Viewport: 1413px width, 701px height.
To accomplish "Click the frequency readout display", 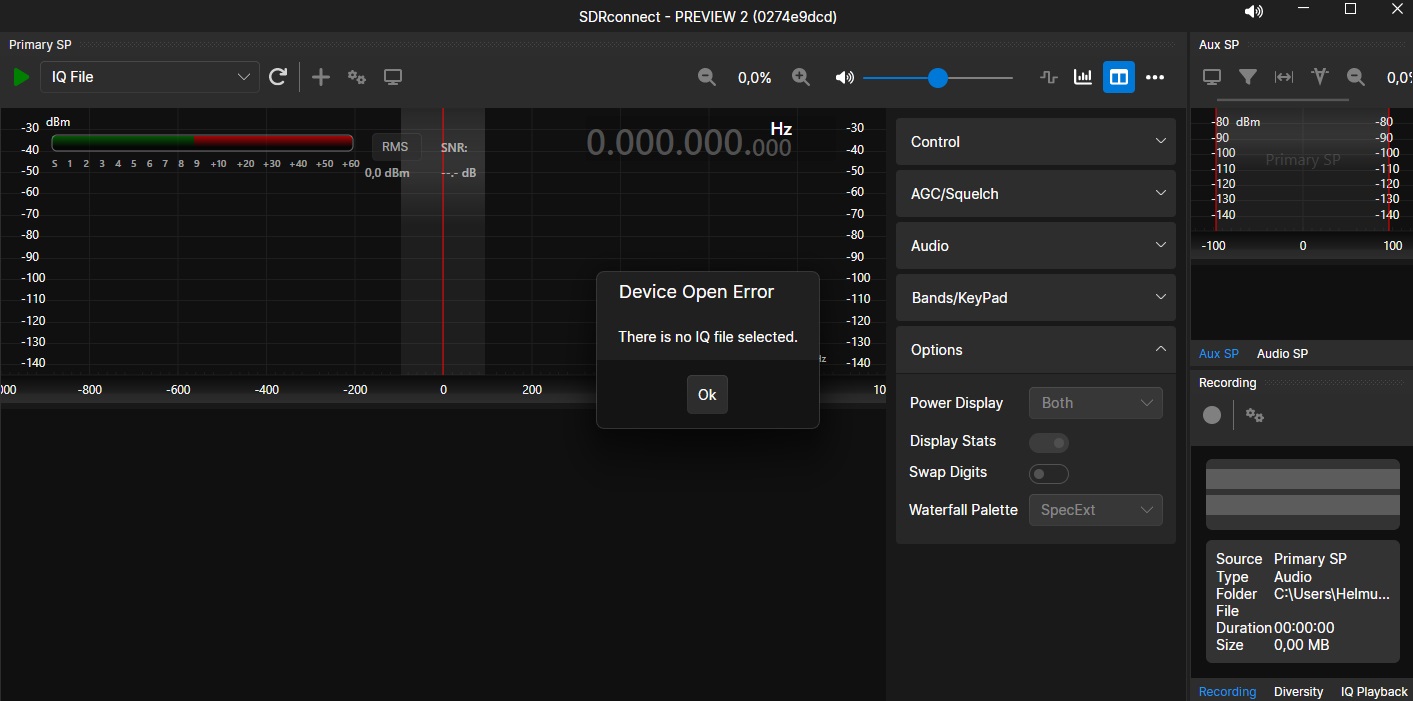I will pos(689,144).
